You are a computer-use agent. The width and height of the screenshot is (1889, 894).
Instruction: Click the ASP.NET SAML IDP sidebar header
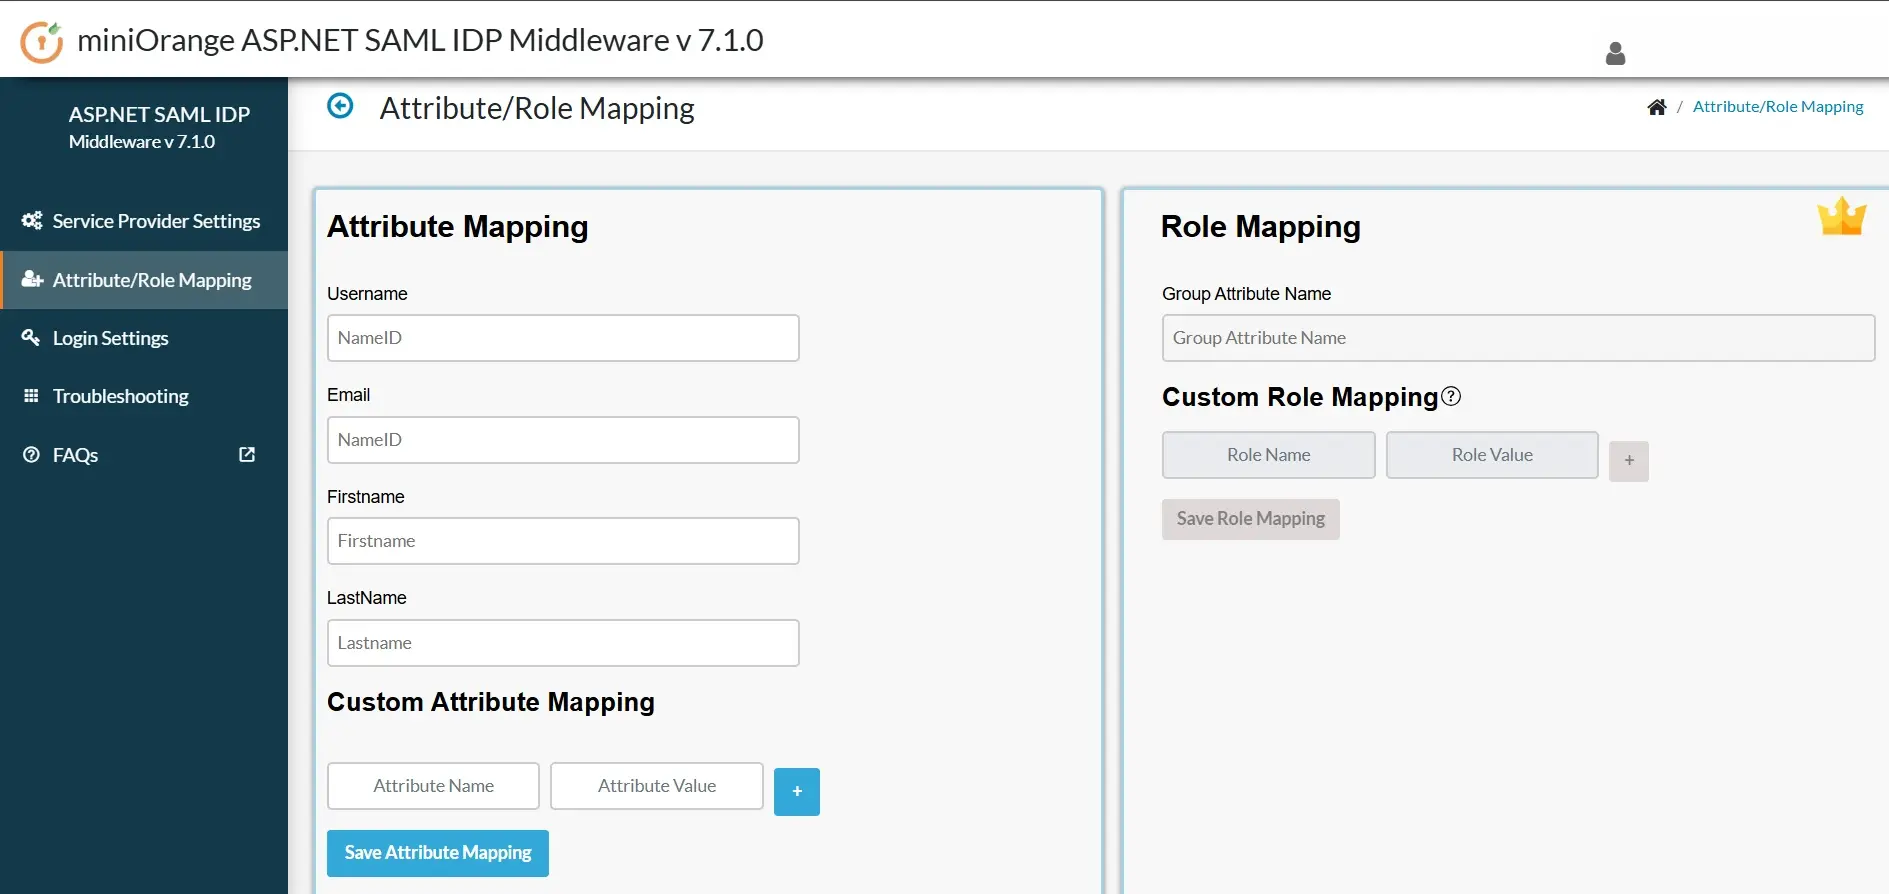coord(159,127)
